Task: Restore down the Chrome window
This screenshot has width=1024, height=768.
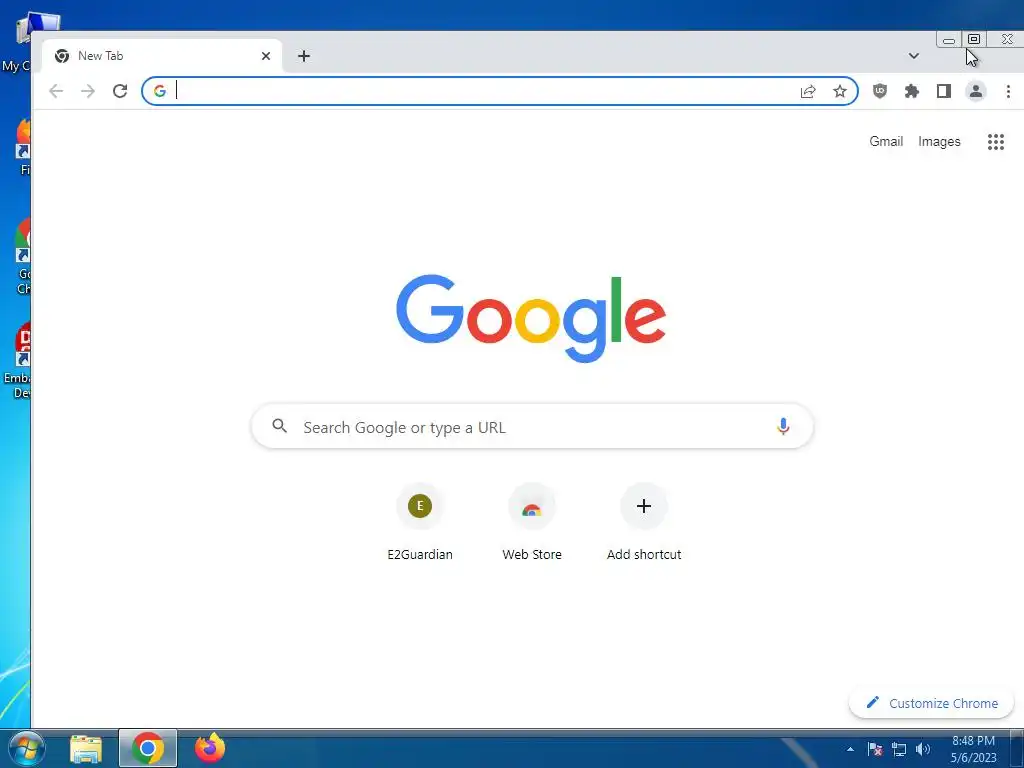Action: pos(974,40)
